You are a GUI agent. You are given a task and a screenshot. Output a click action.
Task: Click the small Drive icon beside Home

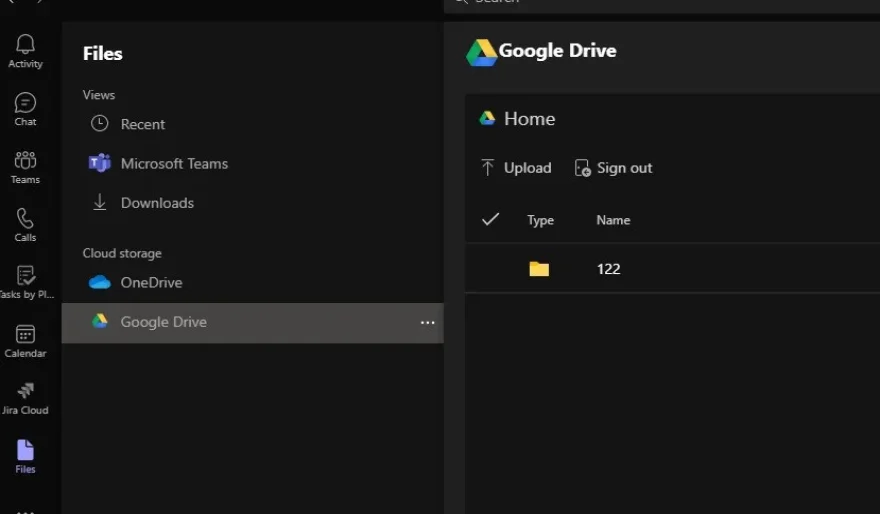pyautogui.click(x=487, y=118)
